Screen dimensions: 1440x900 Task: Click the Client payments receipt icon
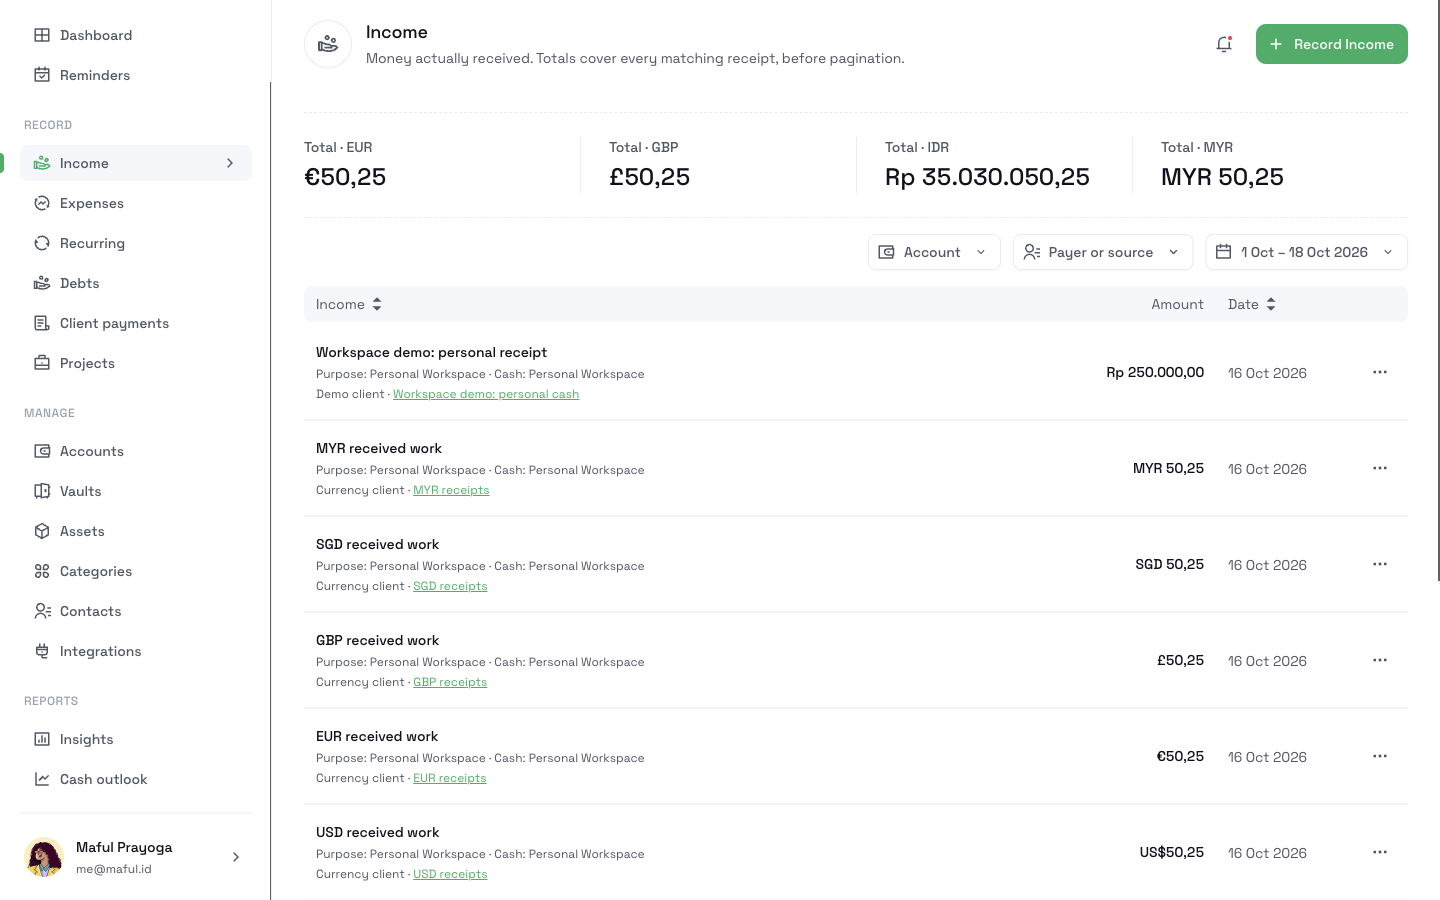coord(42,323)
